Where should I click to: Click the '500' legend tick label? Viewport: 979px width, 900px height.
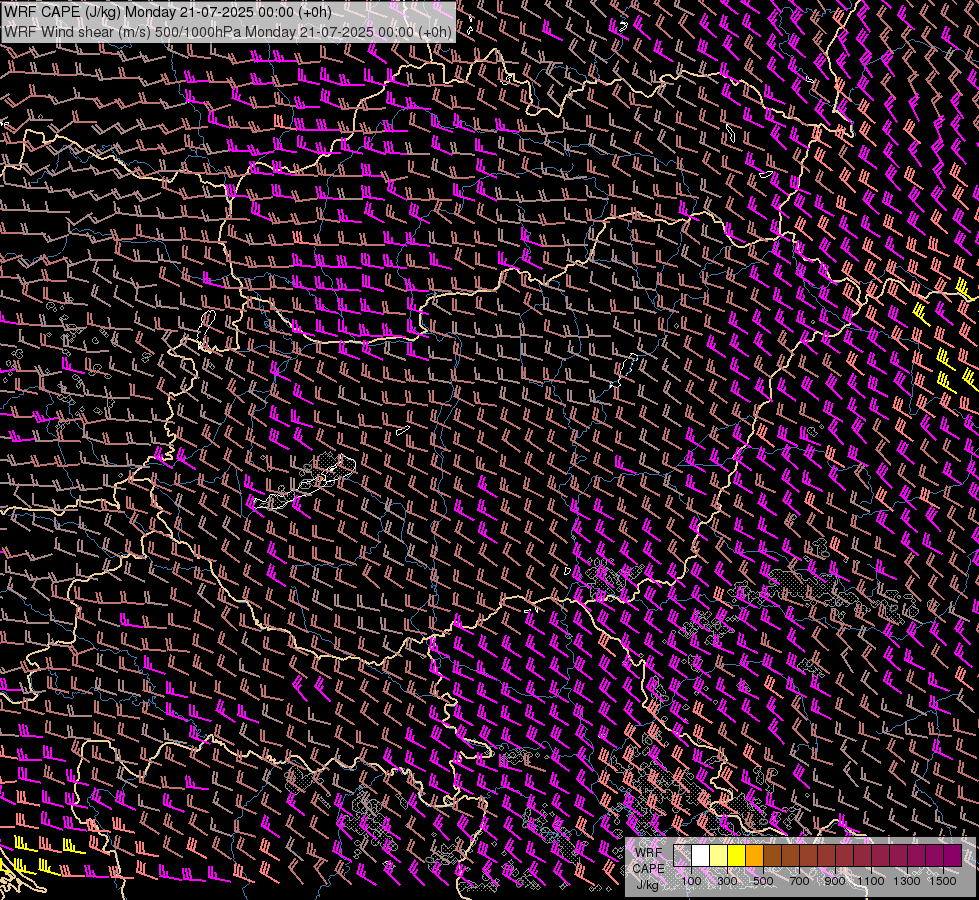[763, 881]
